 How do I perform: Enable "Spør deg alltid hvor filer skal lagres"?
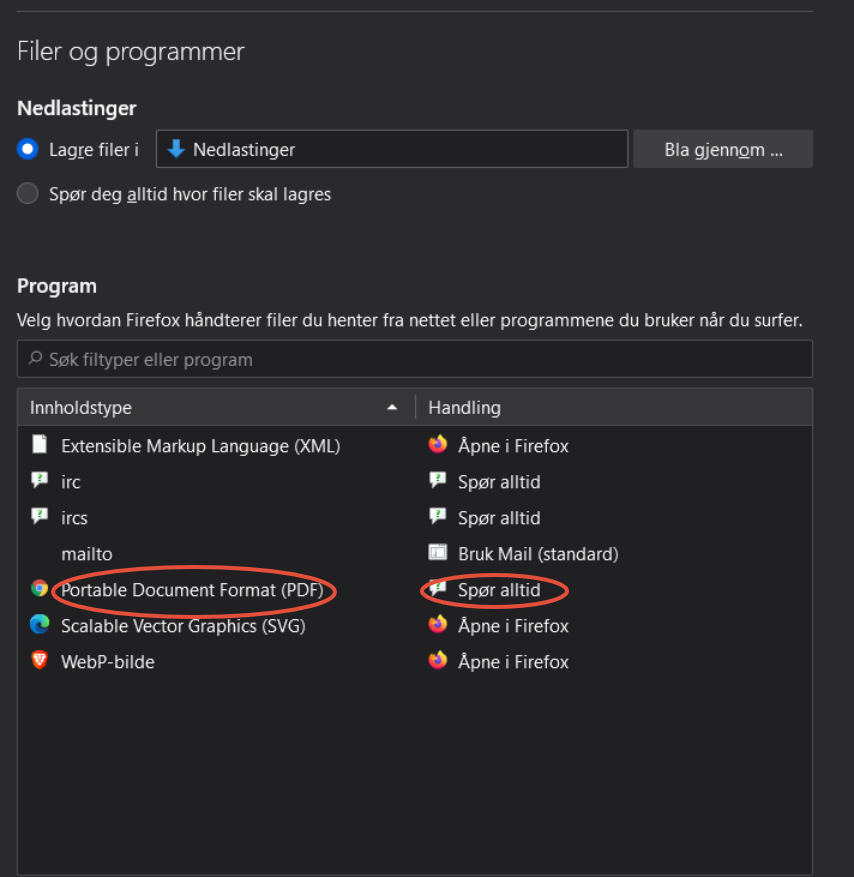[28, 194]
